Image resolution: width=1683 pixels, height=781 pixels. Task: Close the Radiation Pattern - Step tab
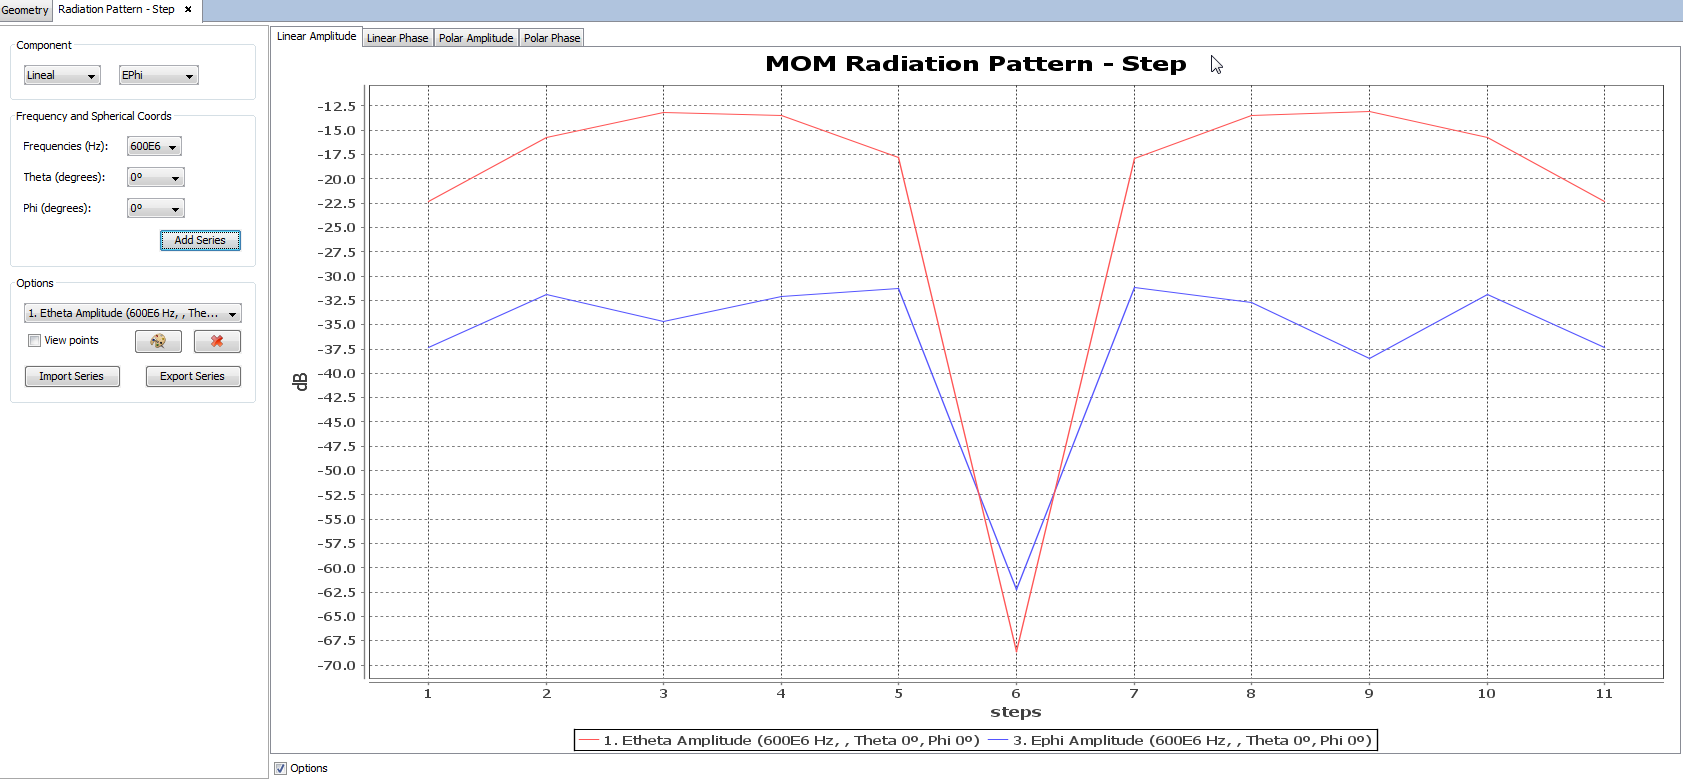point(188,9)
